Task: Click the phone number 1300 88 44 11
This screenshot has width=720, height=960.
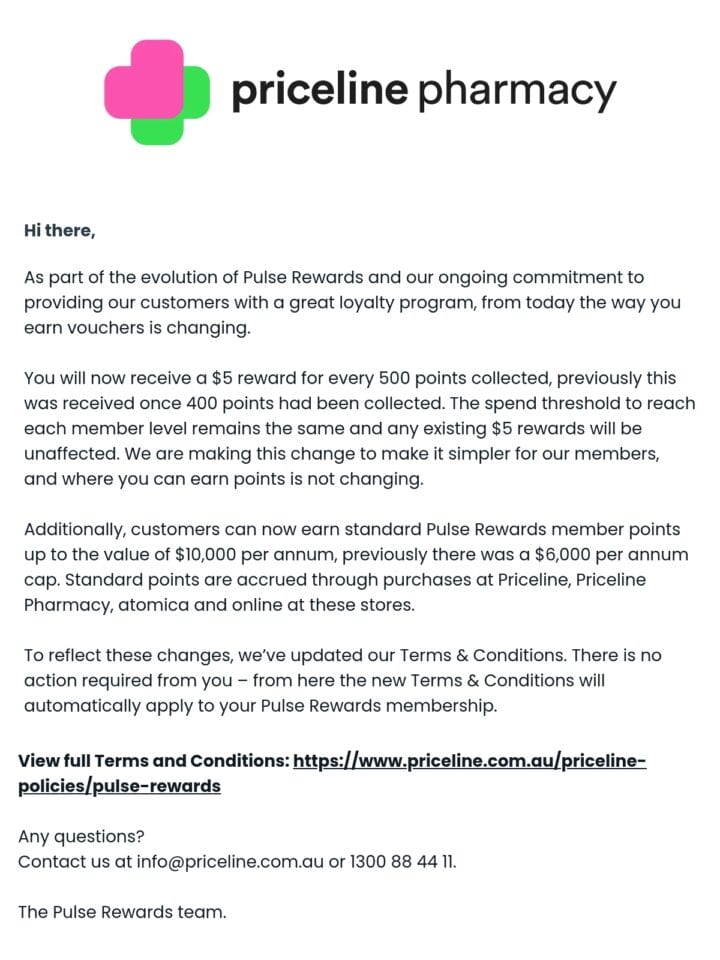Action: [x=402, y=861]
